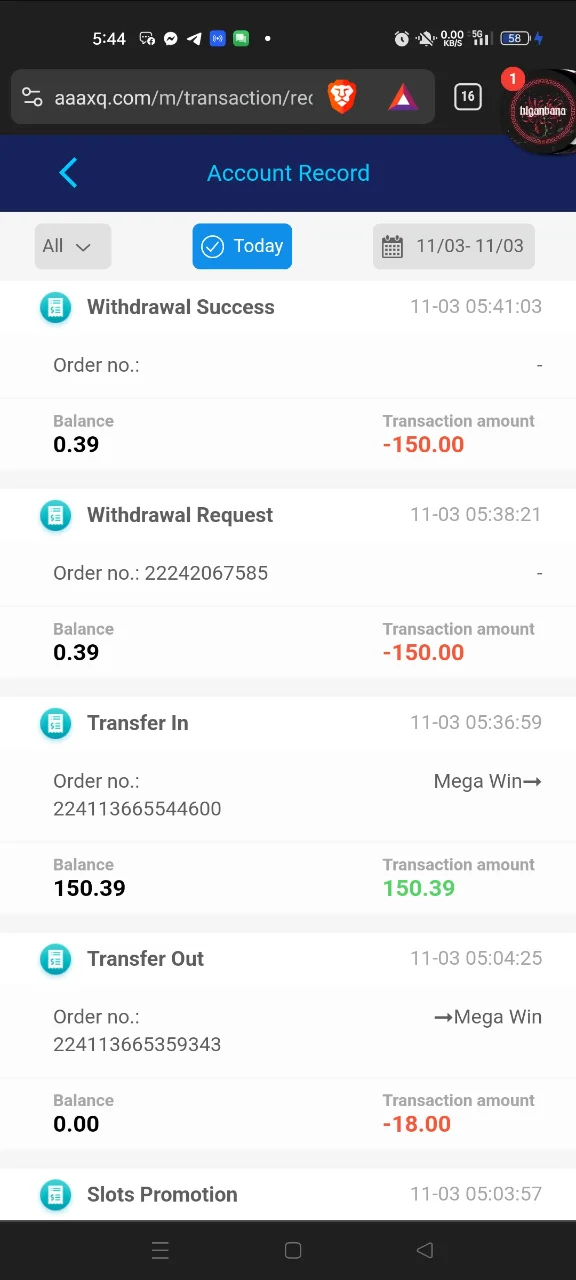Tap the floating profile avatar with badge
Image resolution: width=576 pixels, height=1280 pixels.
tap(541, 110)
